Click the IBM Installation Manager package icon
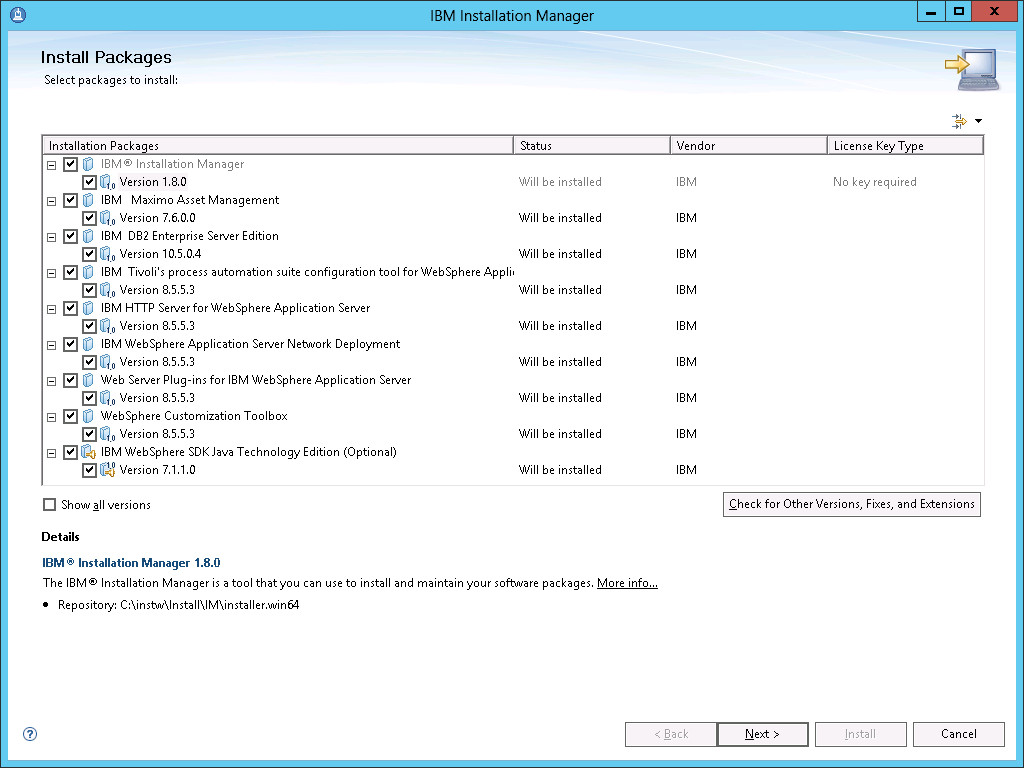The image size is (1024, 768). click(88, 164)
